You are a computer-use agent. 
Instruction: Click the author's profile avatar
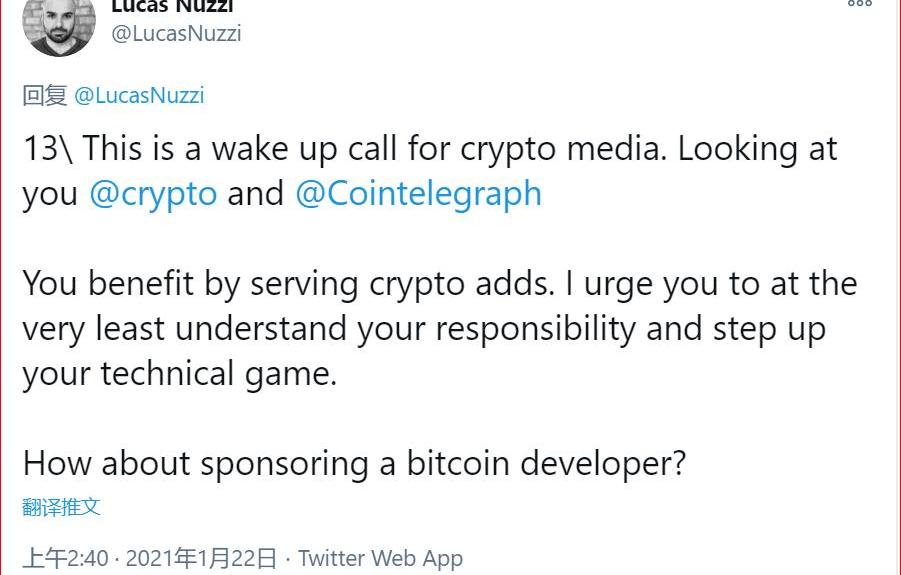click(59, 22)
